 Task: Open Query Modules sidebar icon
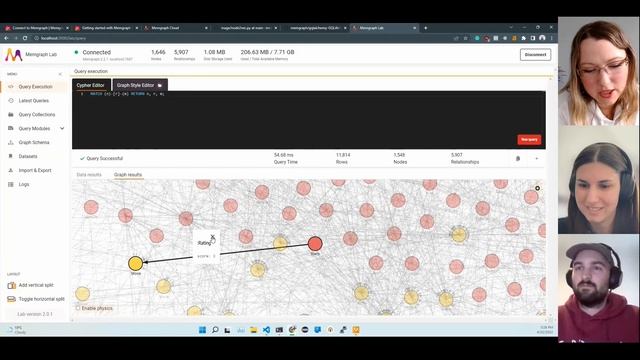click(x=11, y=129)
